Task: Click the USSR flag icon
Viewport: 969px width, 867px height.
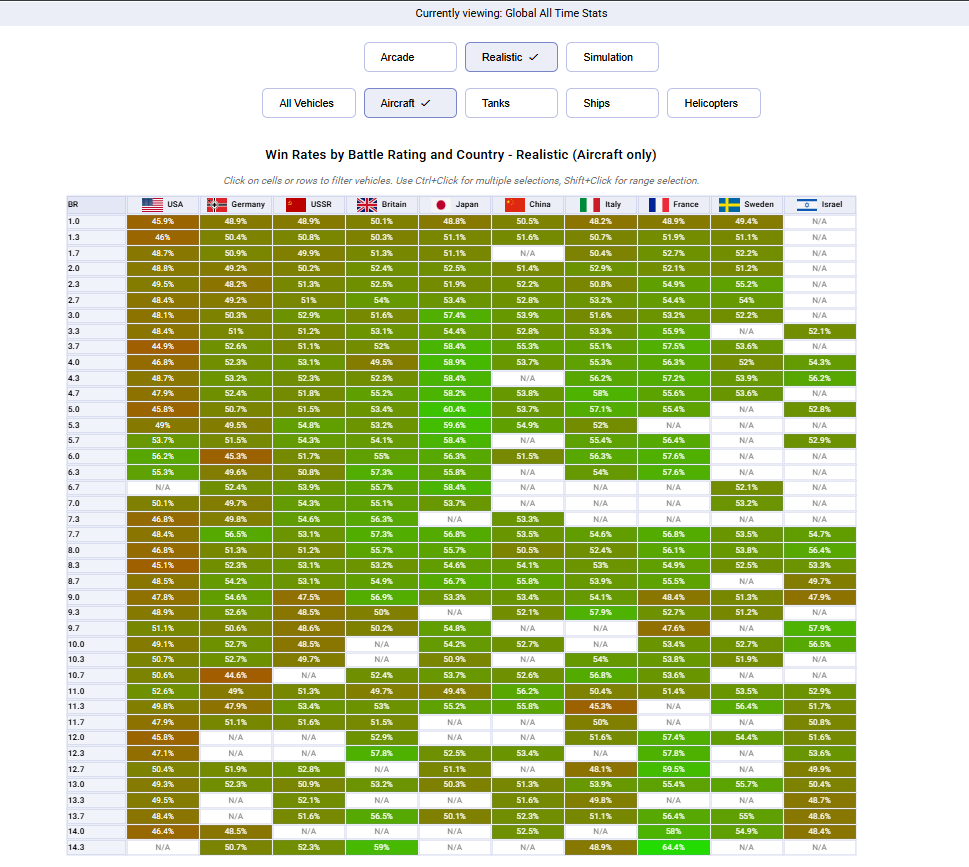Action: point(296,204)
